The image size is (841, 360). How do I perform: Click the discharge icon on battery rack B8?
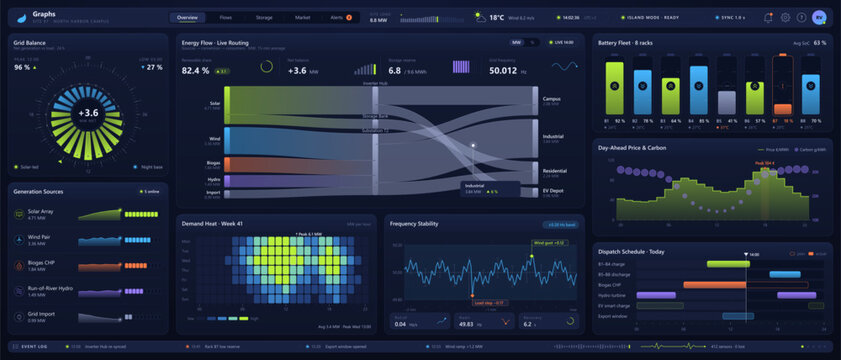point(810,86)
